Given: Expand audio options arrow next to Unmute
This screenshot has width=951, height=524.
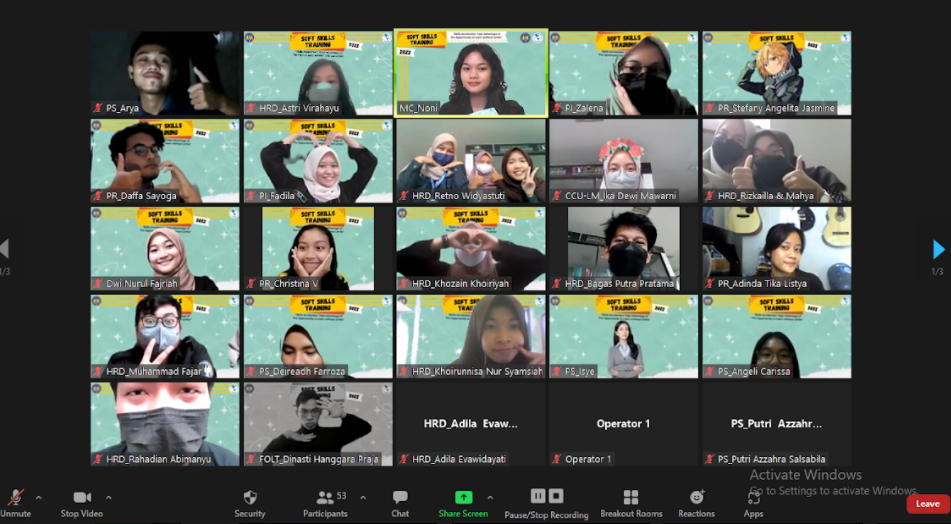Looking at the screenshot, I should click(39, 497).
